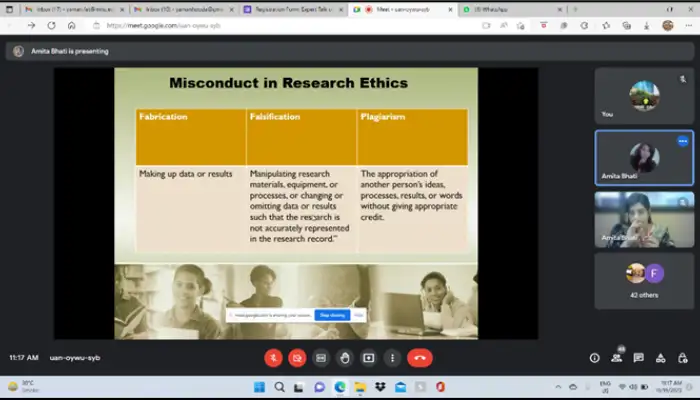Viewport: 700px width, 400px height.
Task: Click the Present now screen icon
Action: (369, 357)
